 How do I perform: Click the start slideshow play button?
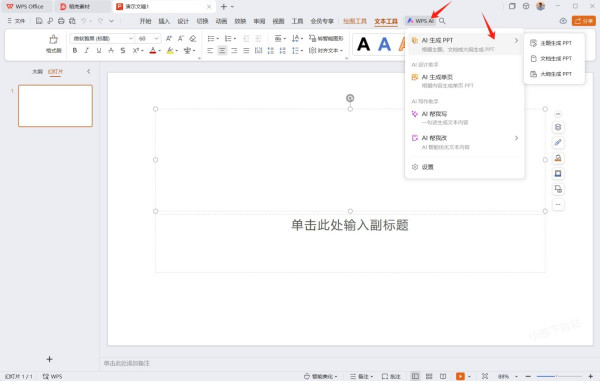tap(460, 376)
